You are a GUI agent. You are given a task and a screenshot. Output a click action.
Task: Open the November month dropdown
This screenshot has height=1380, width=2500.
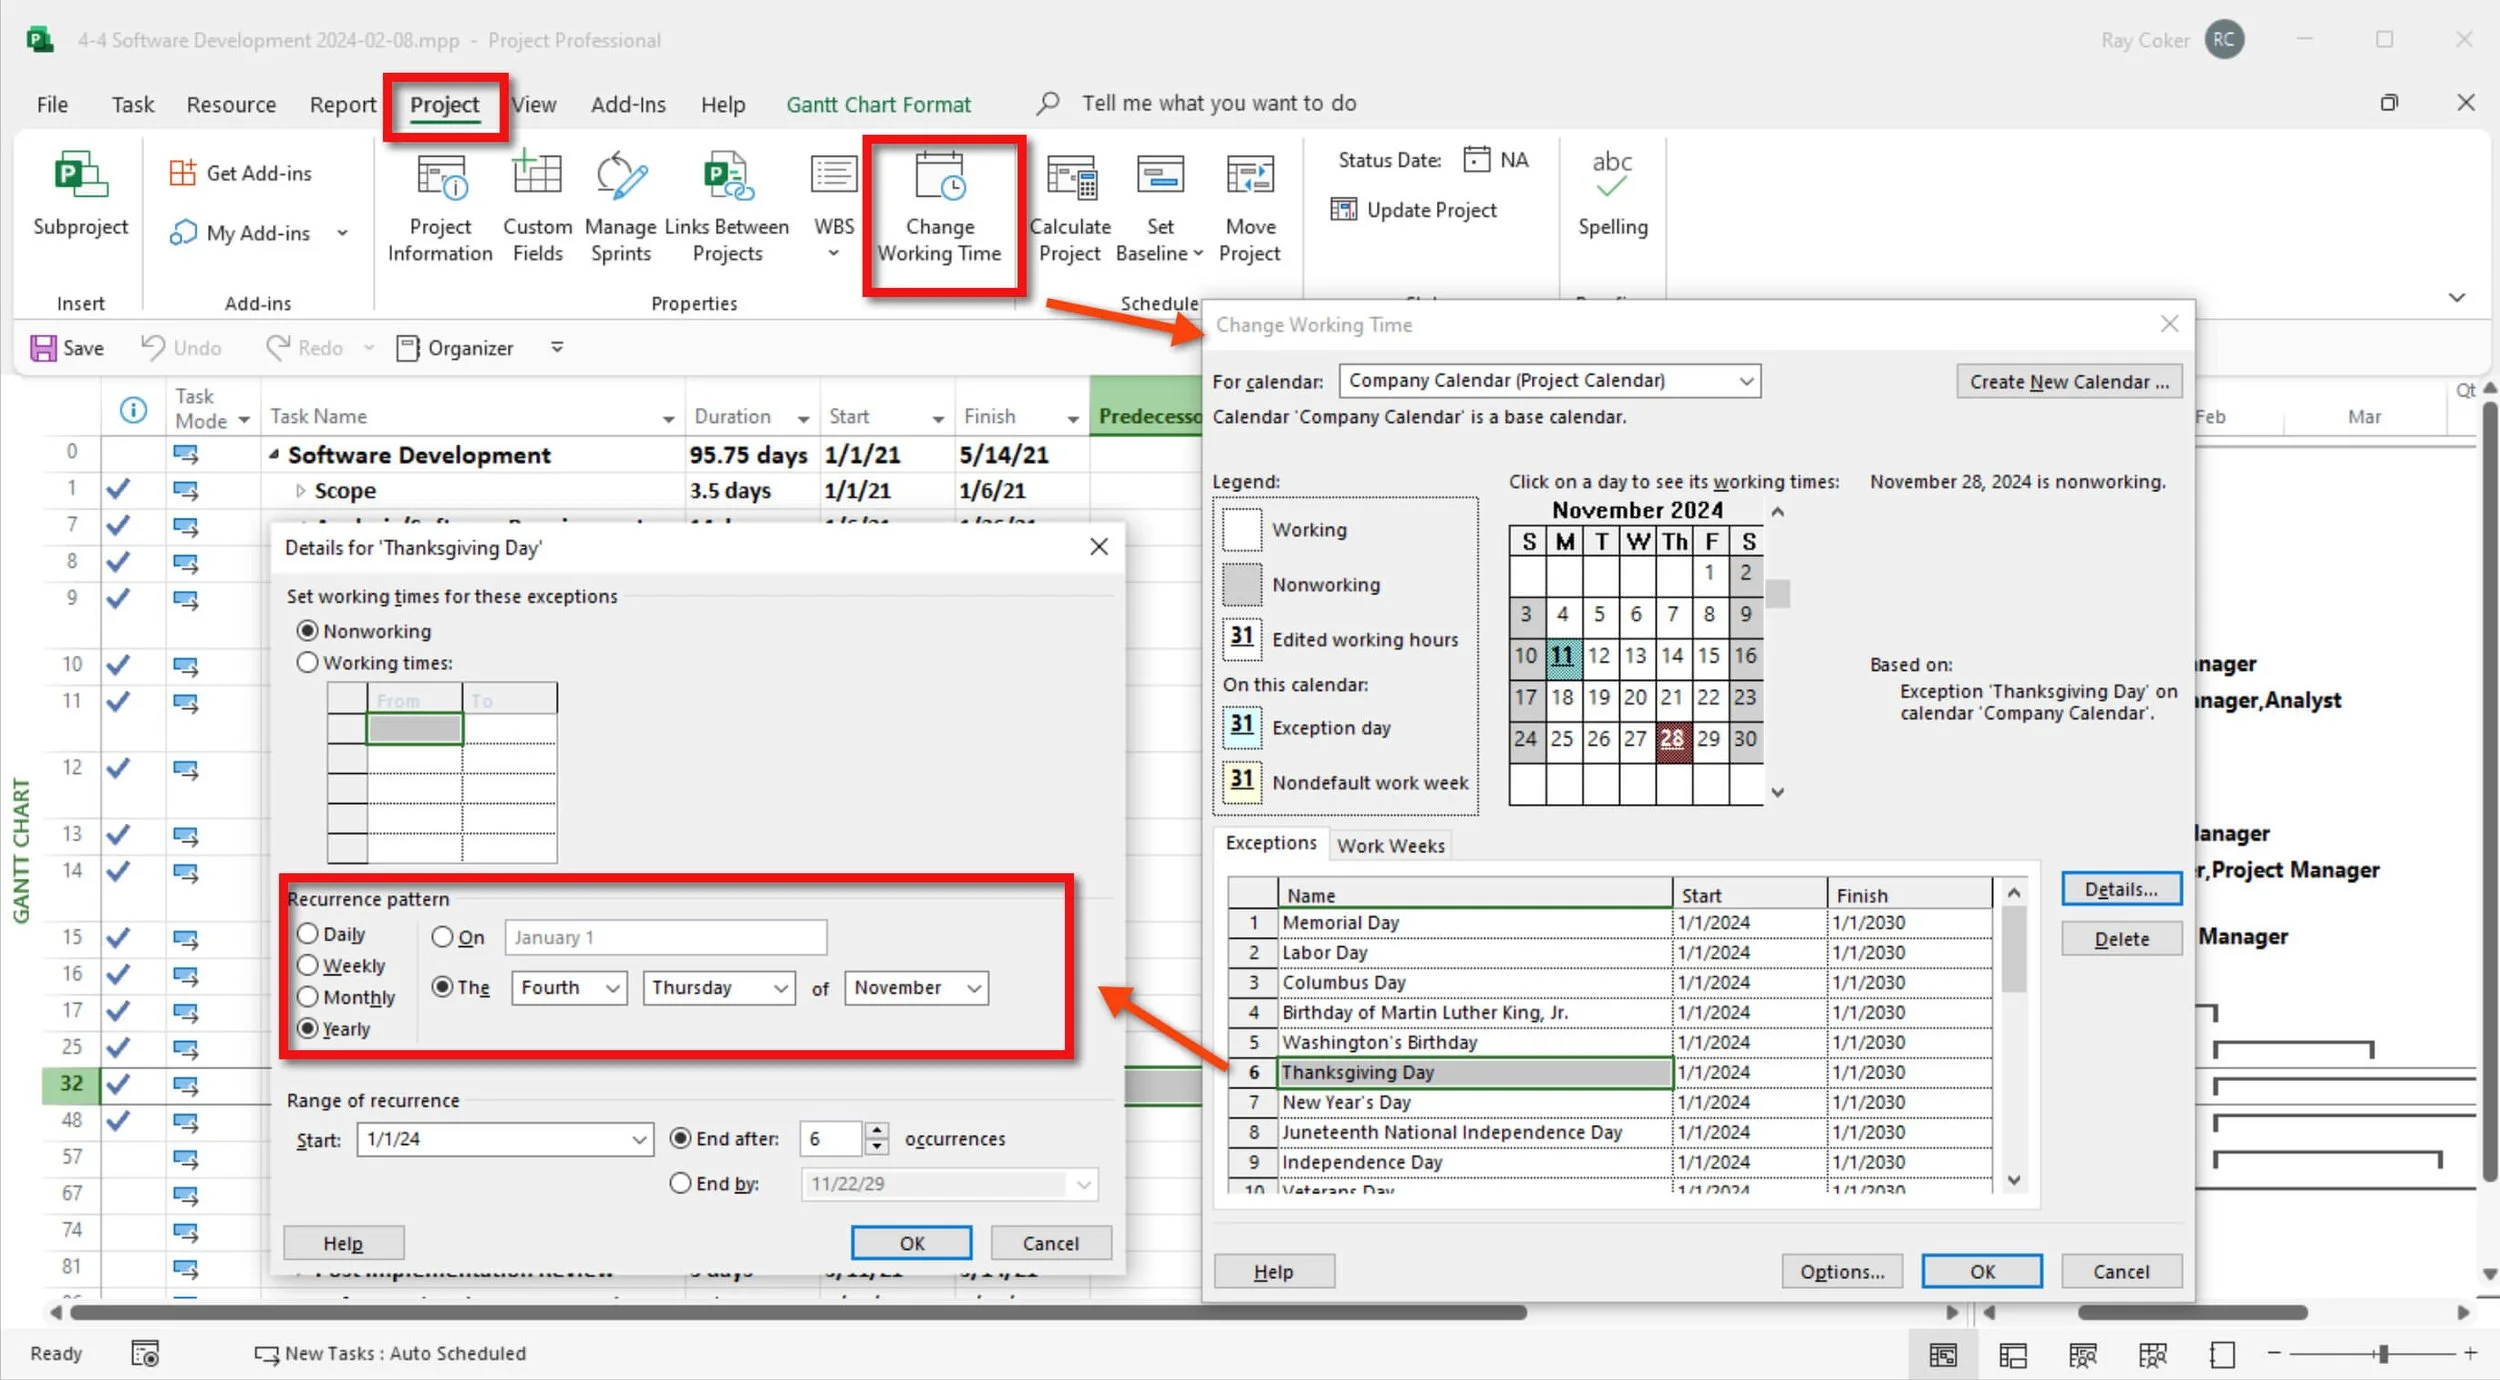pyautogui.click(x=916, y=988)
